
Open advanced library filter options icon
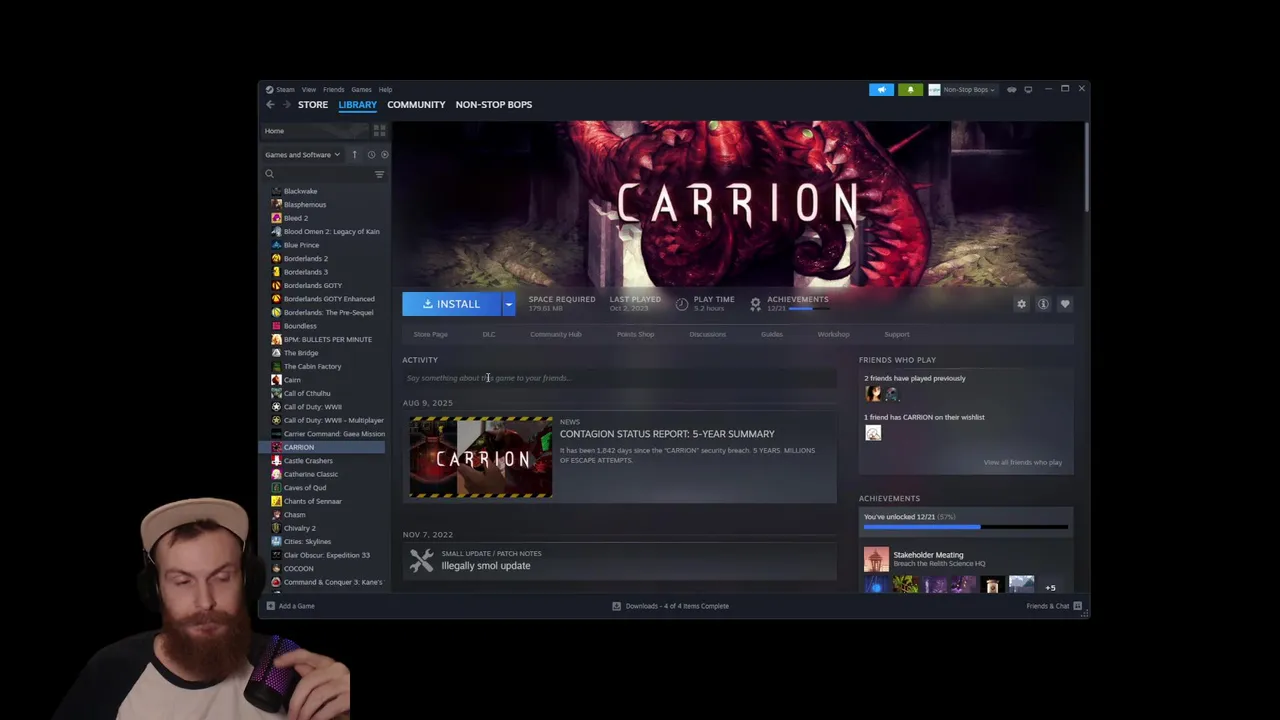[x=379, y=174]
